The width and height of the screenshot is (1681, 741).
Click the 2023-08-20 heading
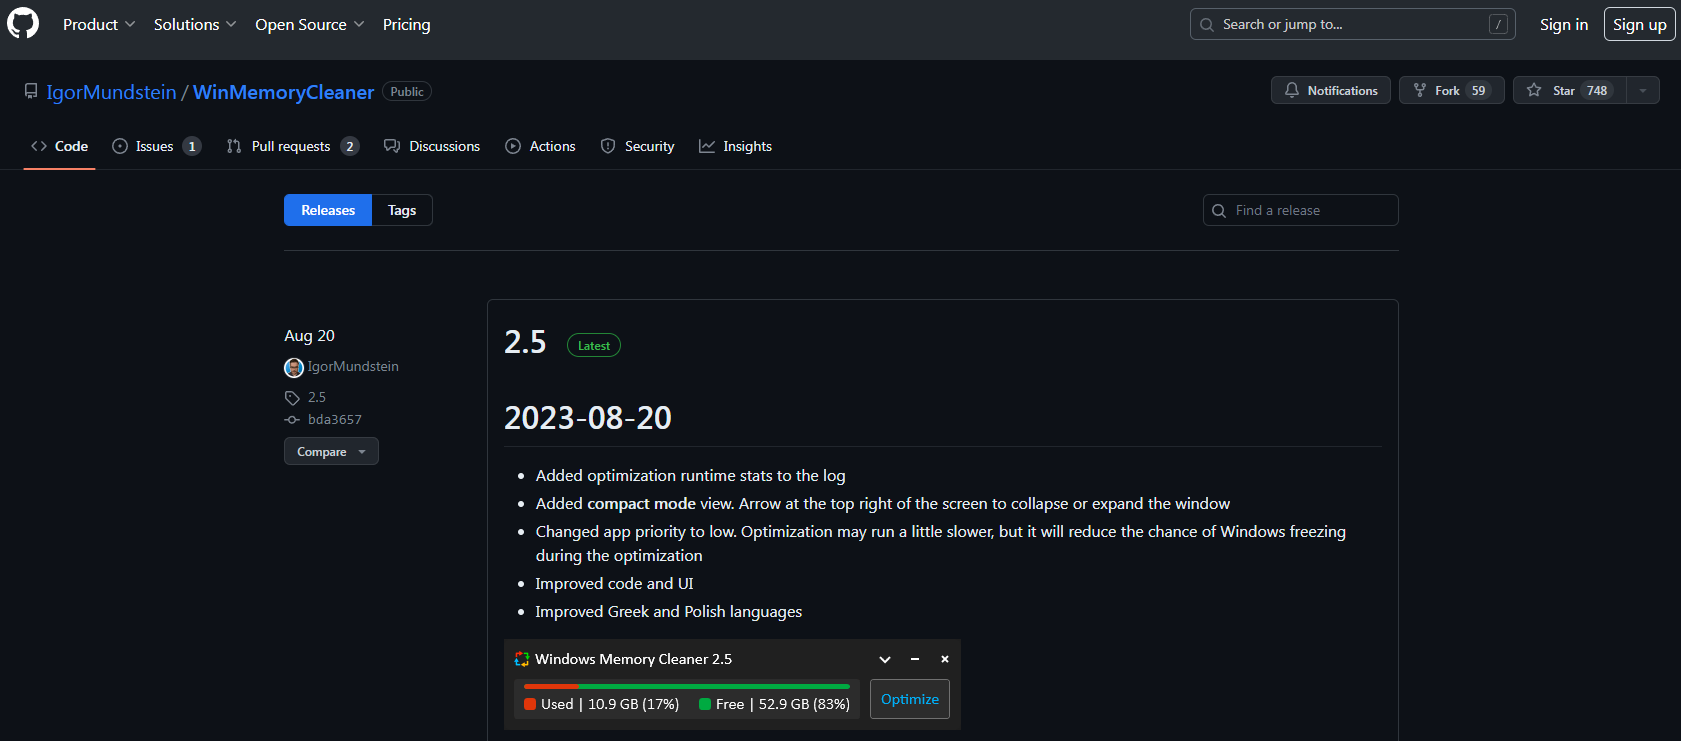[588, 418]
